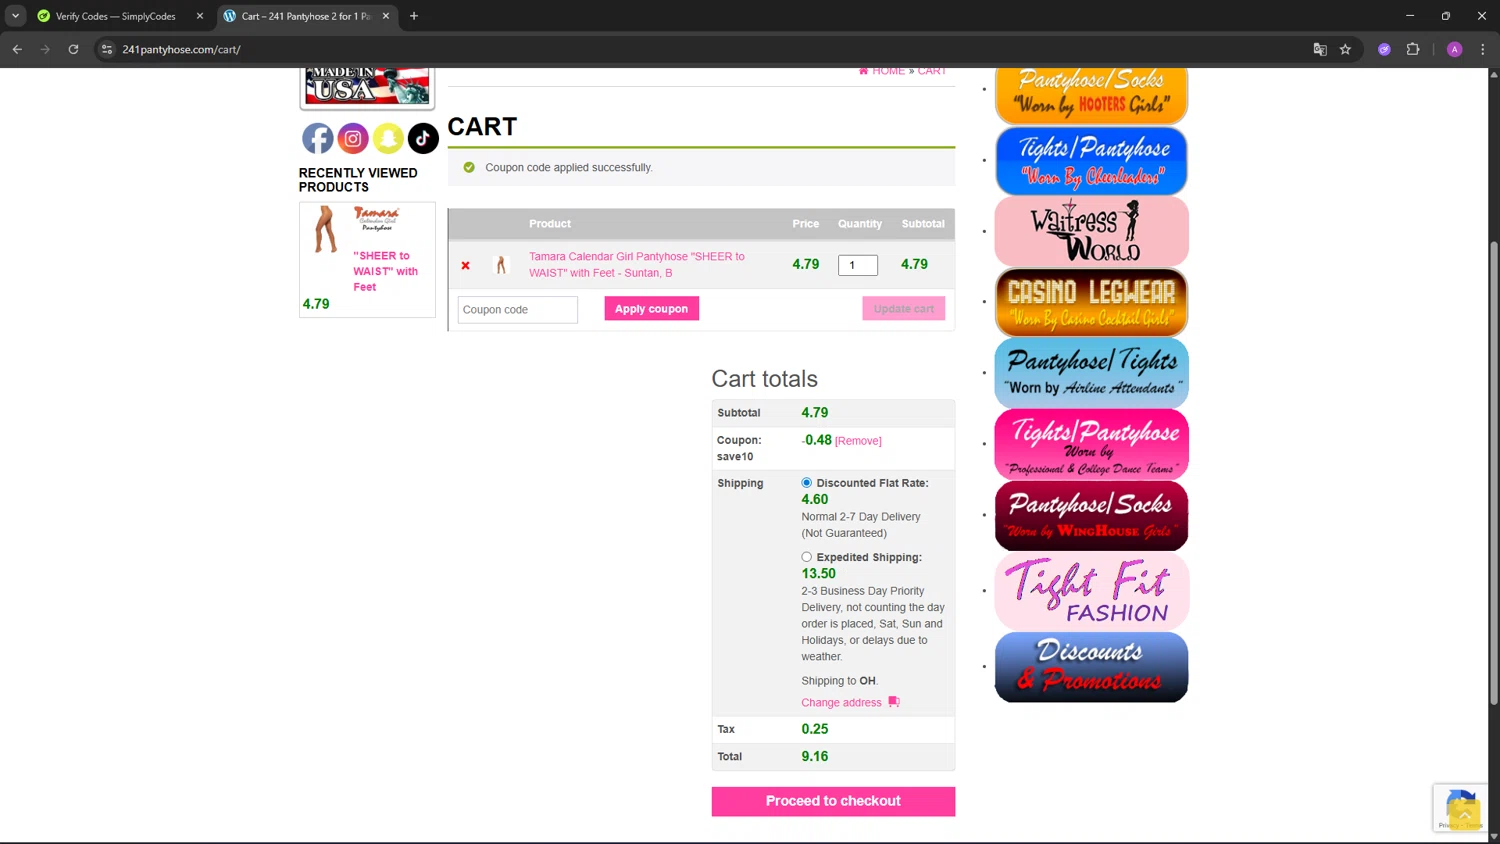Click the cart item product thumbnail
Viewport: 1500px width, 844px height.
(501, 265)
